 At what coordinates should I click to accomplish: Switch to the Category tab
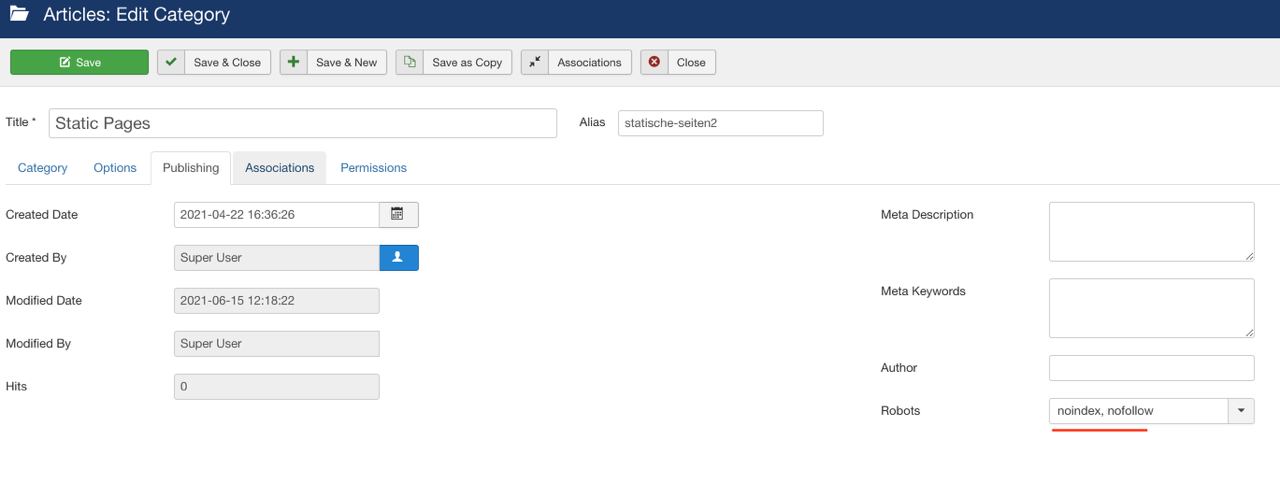tap(43, 168)
